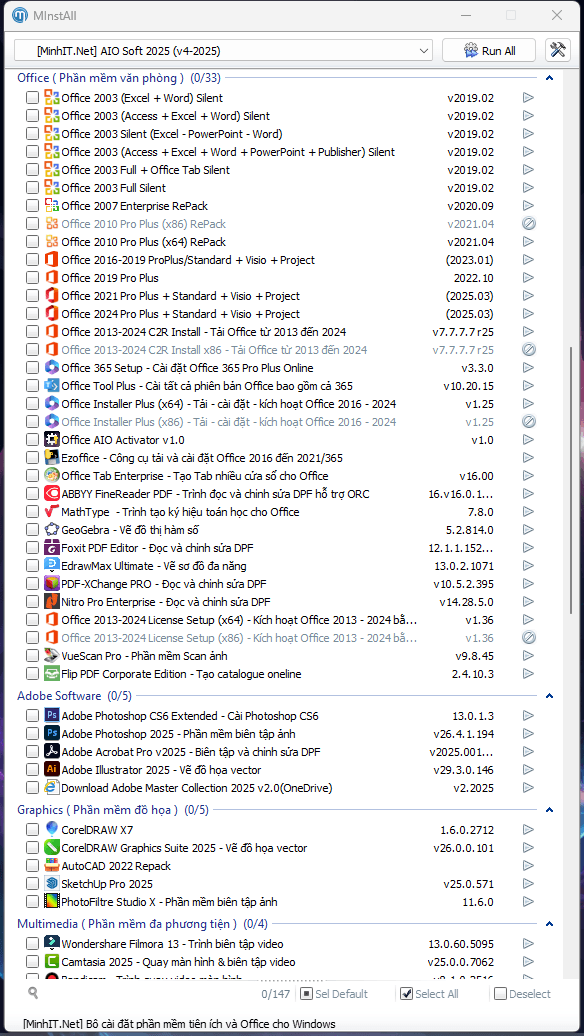Open the AIO Soft 2025 package dropdown
Screen dimensions: 584x1036
[223, 51]
